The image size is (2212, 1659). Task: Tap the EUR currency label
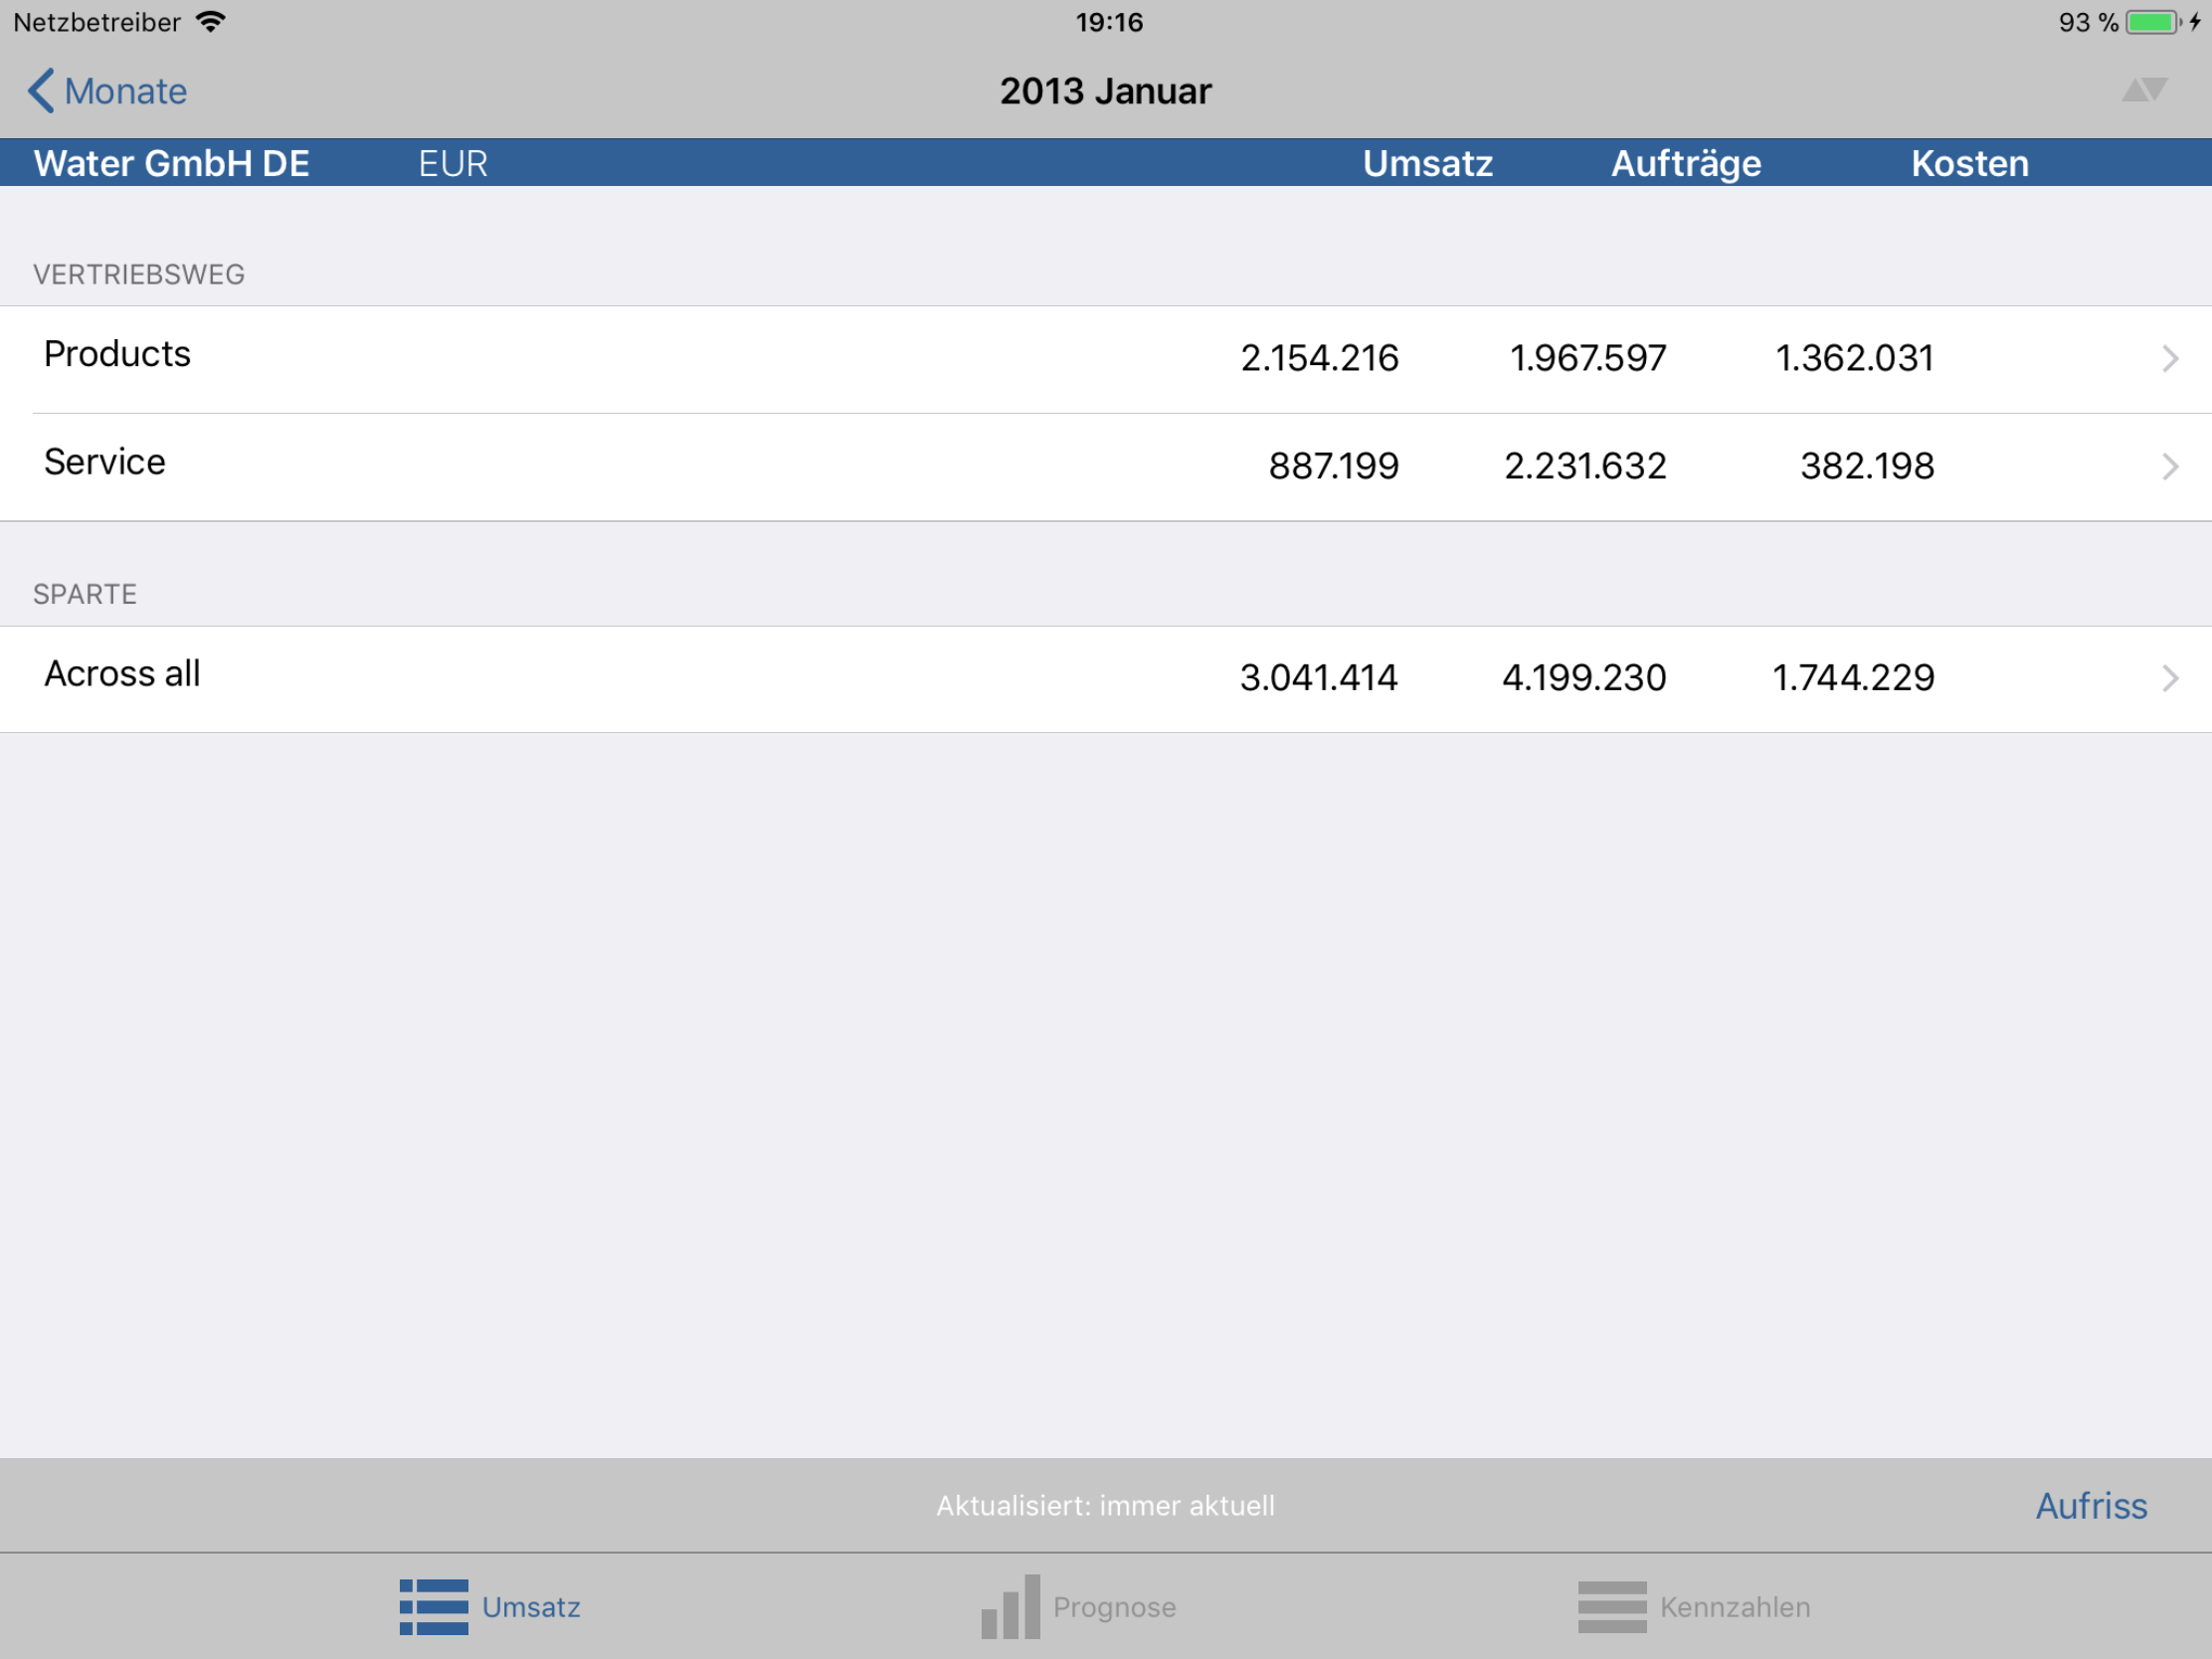(453, 163)
